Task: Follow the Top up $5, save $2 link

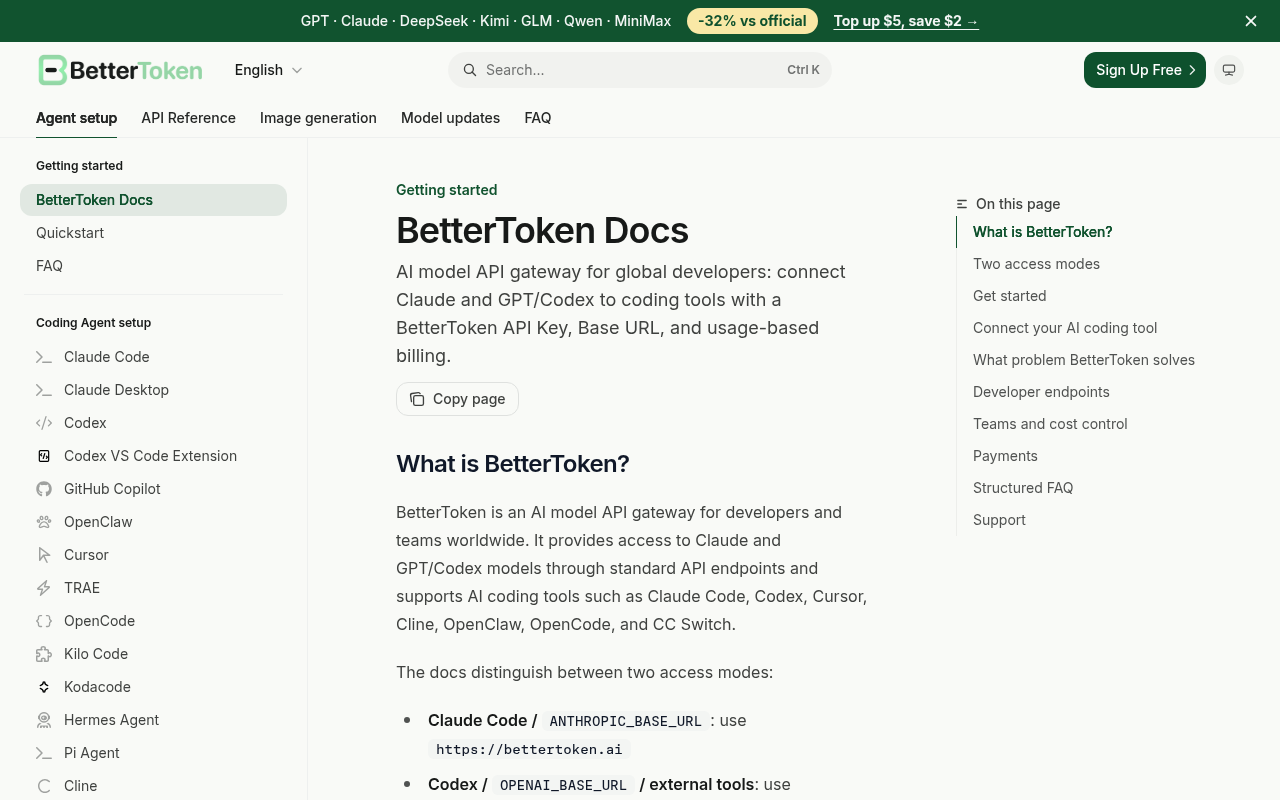Action: pyautogui.click(x=906, y=21)
